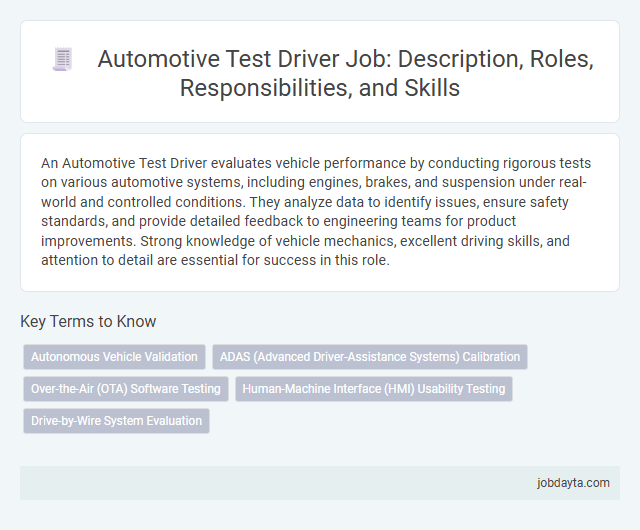This screenshot has height=530, width=640.
Task: Click the Automotive Test Driver Job title heading
Action: click(x=345, y=73)
